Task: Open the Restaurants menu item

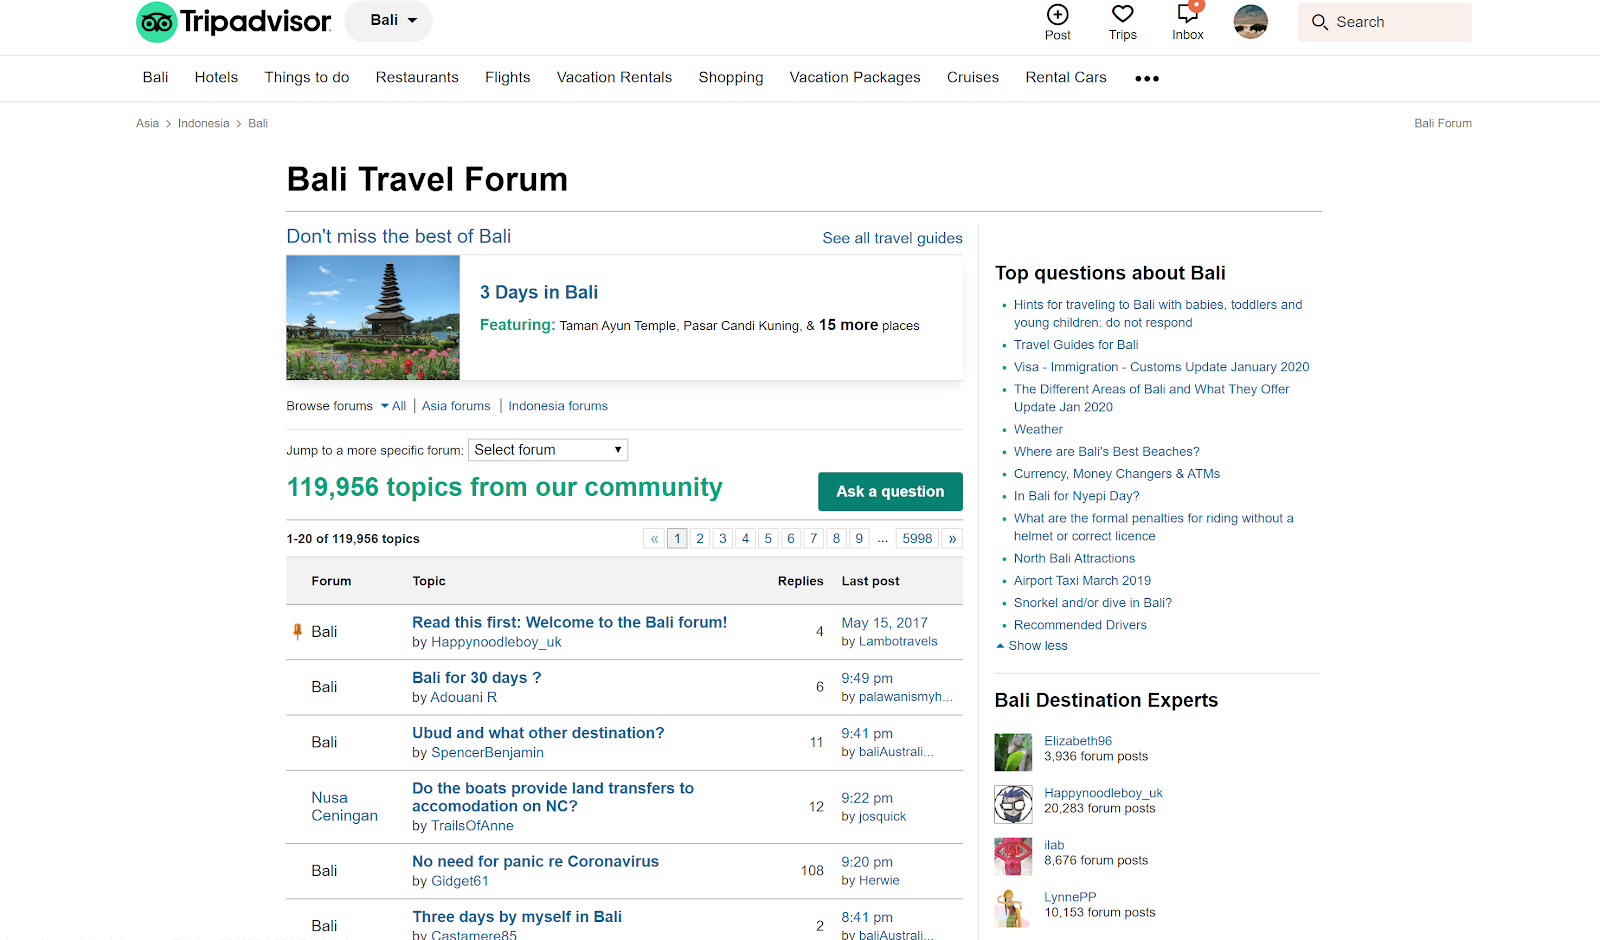Action: (x=417, y=77)
